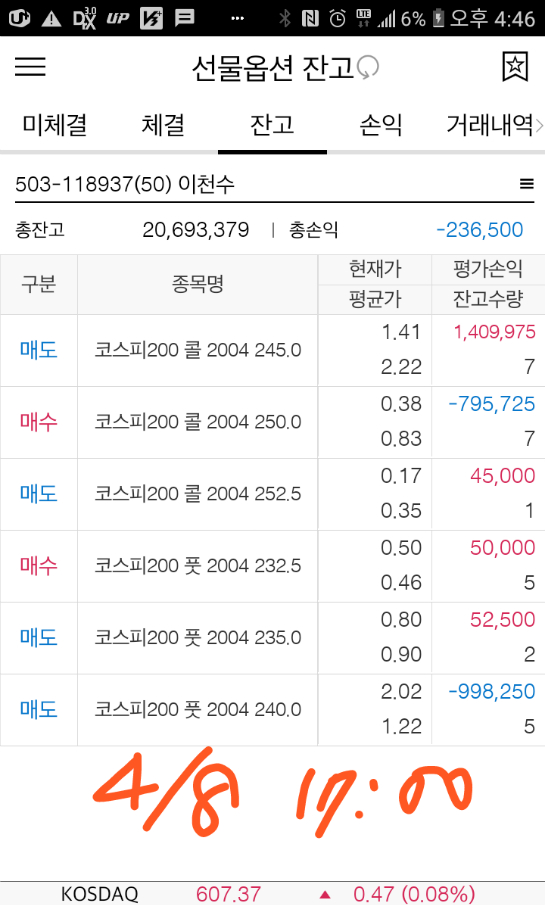Open the 거래내역 tab
This screenshot has width=545, height=905.
coord(490,125)
